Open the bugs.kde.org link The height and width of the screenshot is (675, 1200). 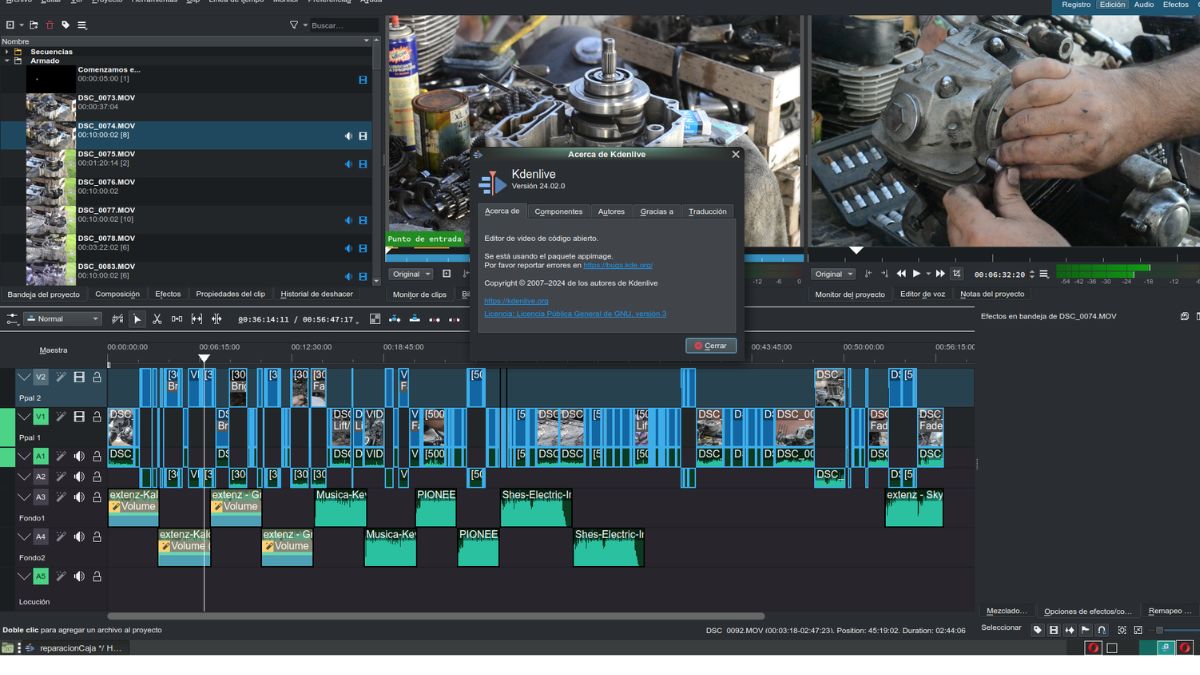tap(618, 265)
